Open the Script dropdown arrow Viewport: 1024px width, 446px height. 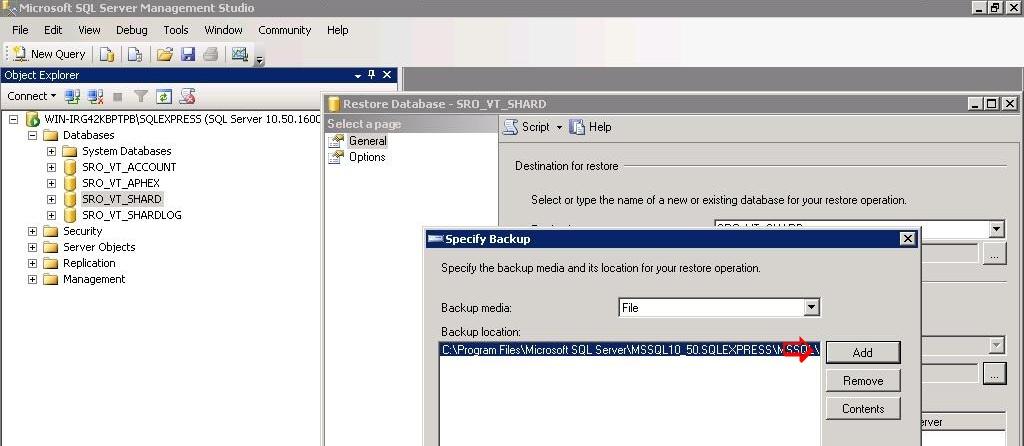(x=560, y=127)
